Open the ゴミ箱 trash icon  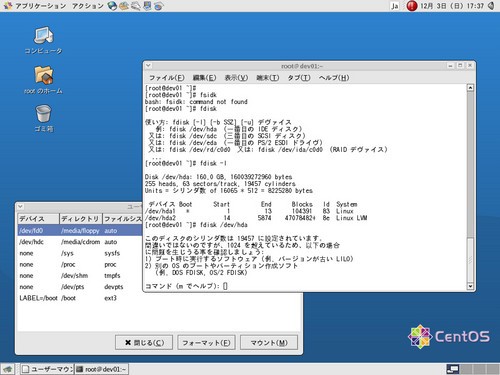pos(43,118)
